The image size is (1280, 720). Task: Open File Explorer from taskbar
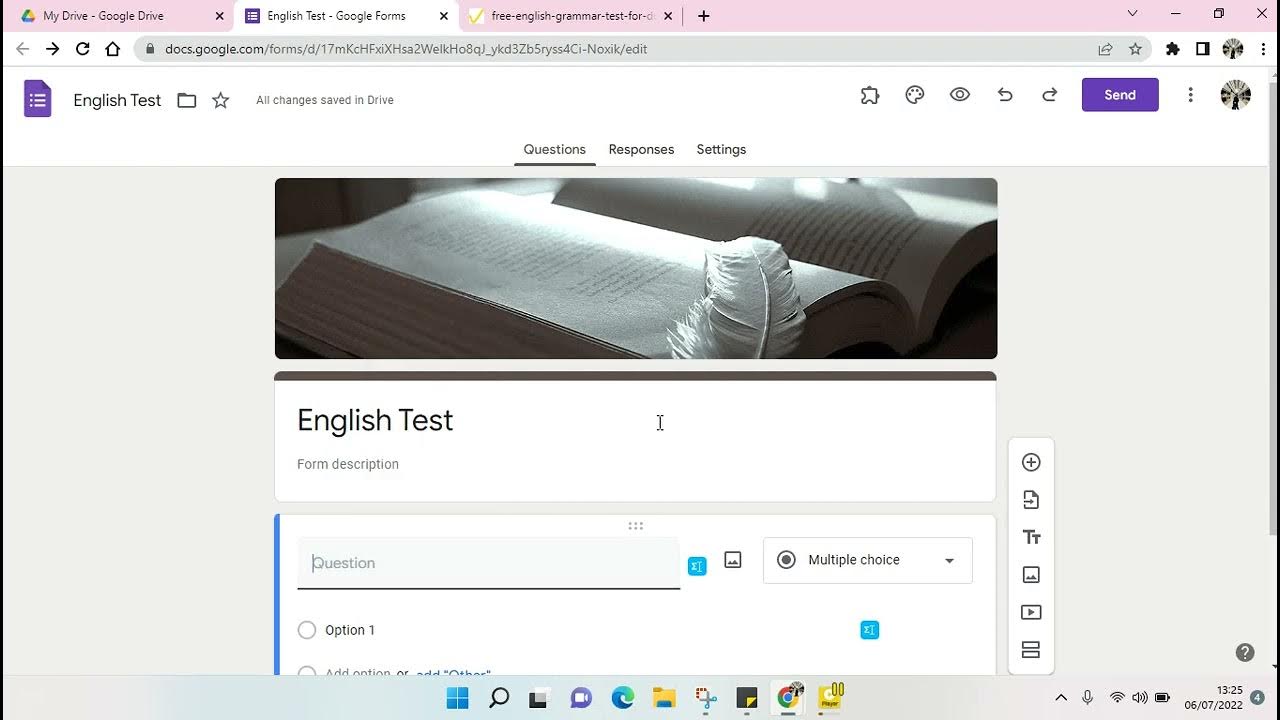tap(664, 697)
